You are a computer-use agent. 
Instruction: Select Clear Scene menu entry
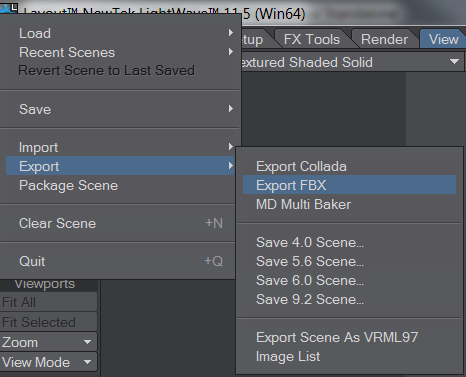coord(121,223)
